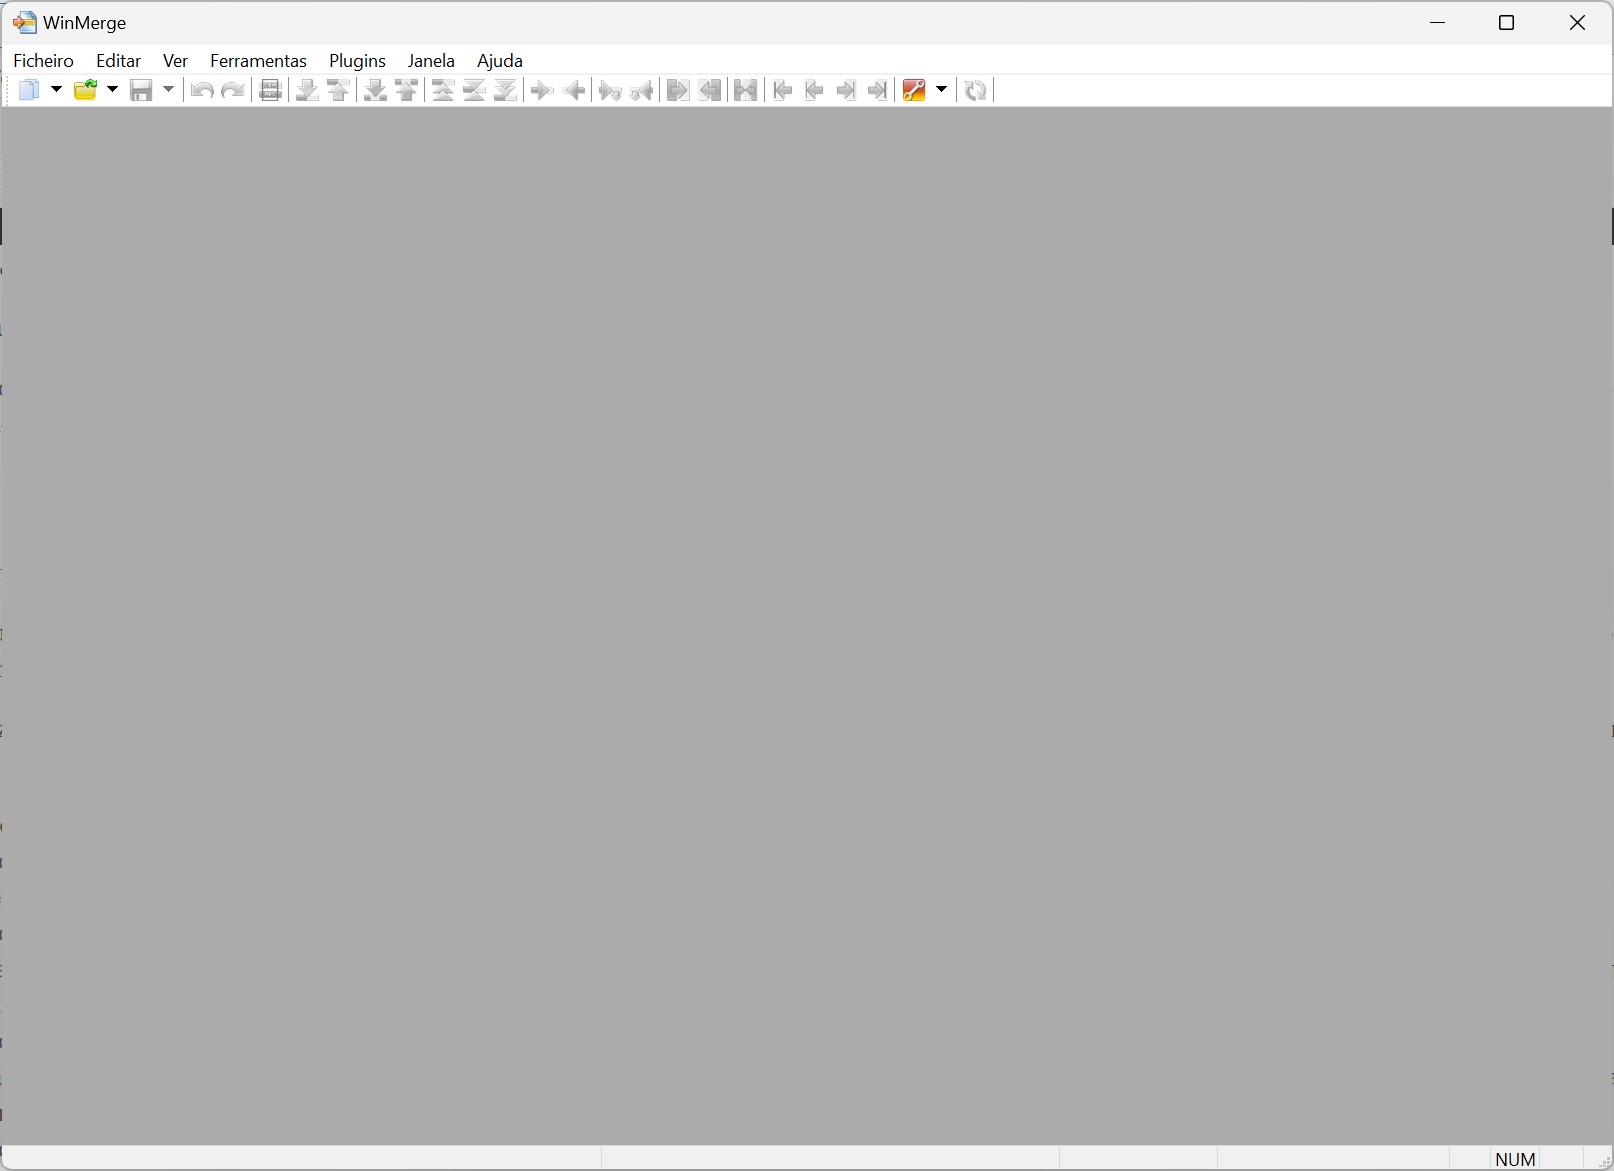Click the Select Line Difference icon
Image resolution: width=1614 pixels, height=1171 pixels.
point(270,90)
